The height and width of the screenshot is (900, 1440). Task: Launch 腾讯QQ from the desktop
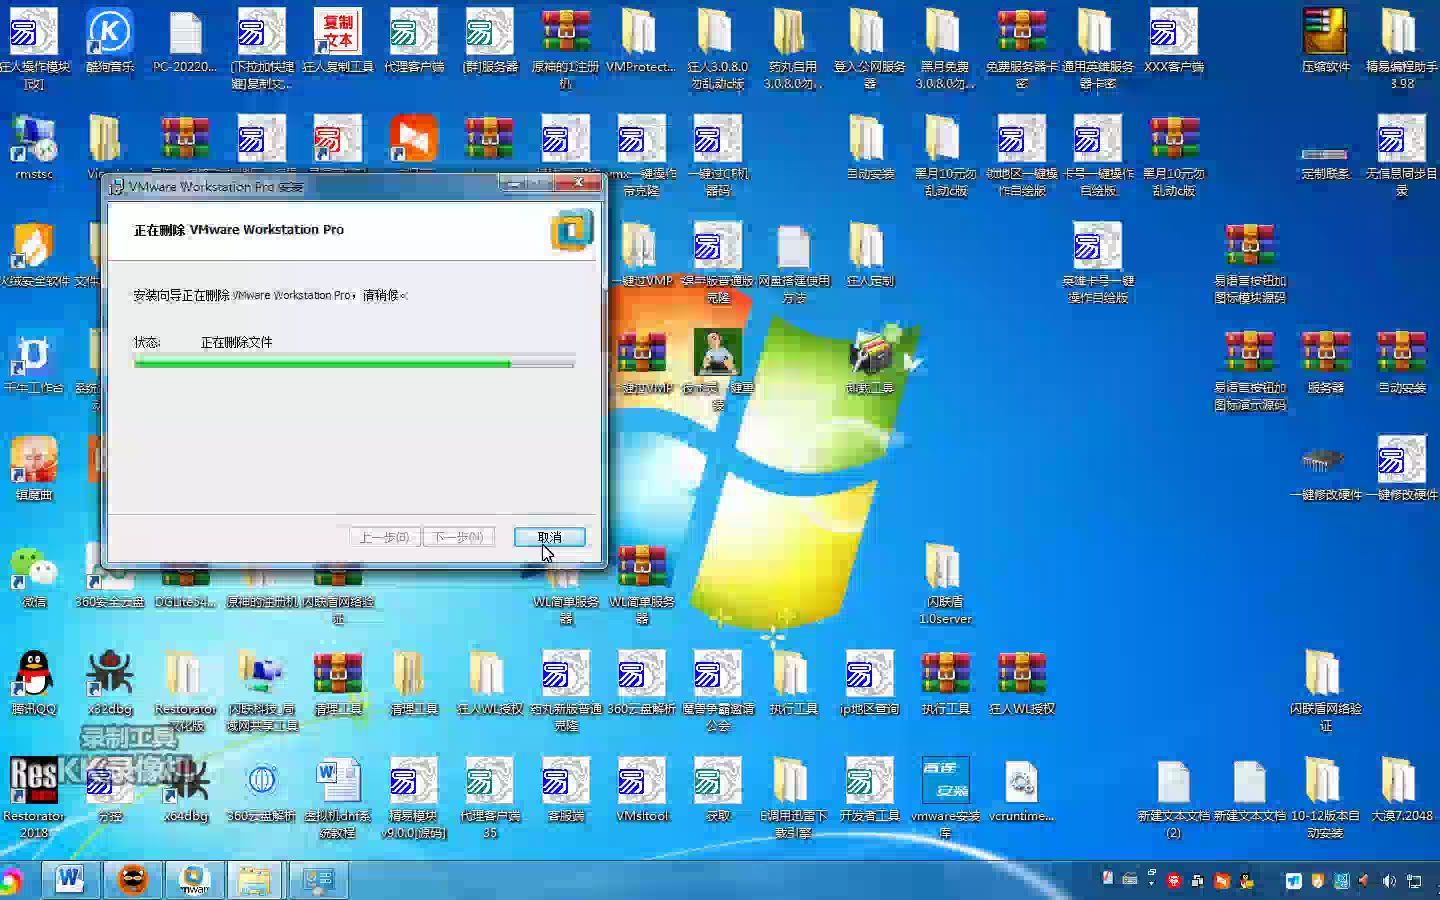(x=34, y=684)
